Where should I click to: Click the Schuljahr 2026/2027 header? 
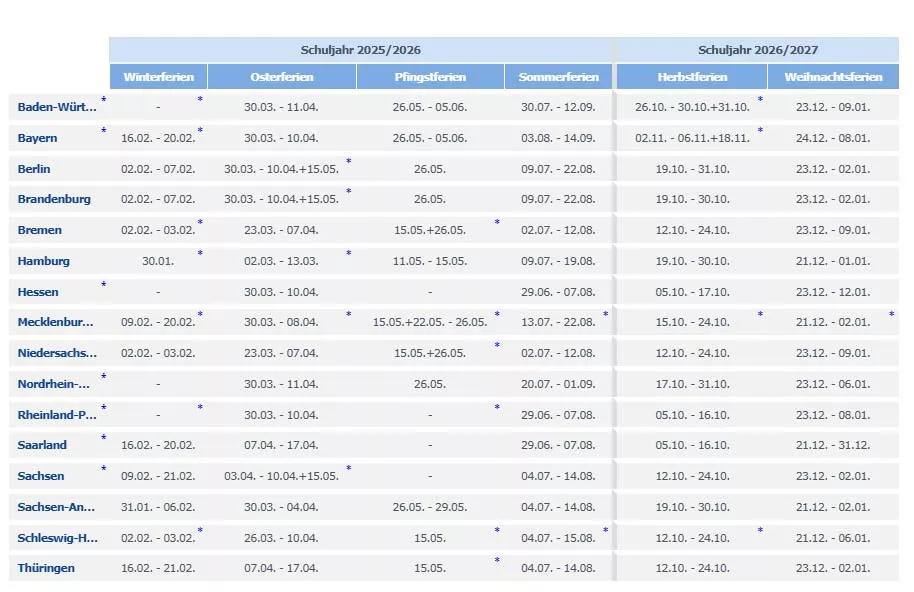(x=758, y=50)
